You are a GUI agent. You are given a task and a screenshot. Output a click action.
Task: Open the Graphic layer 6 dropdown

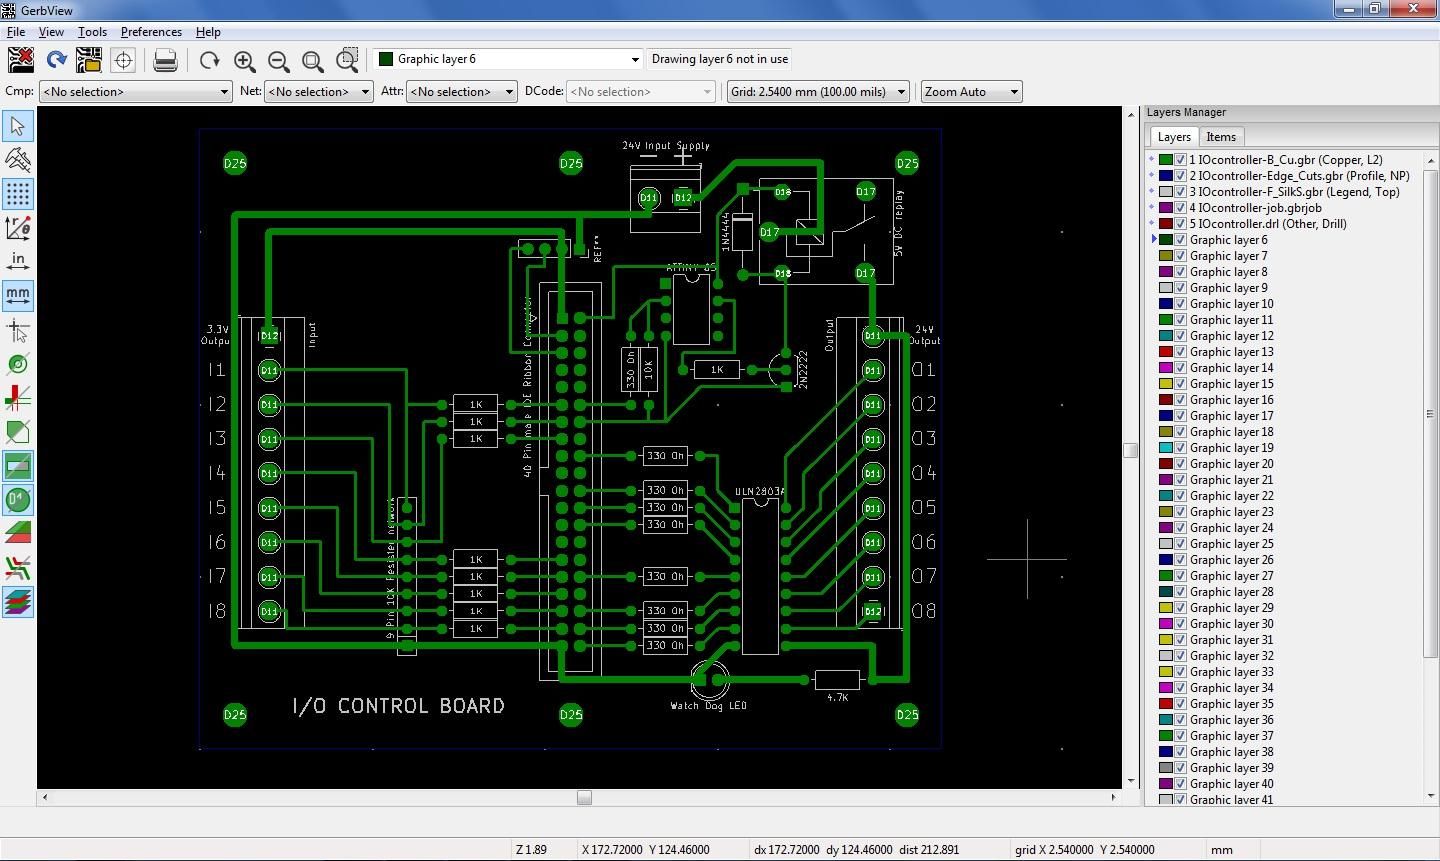634,59
